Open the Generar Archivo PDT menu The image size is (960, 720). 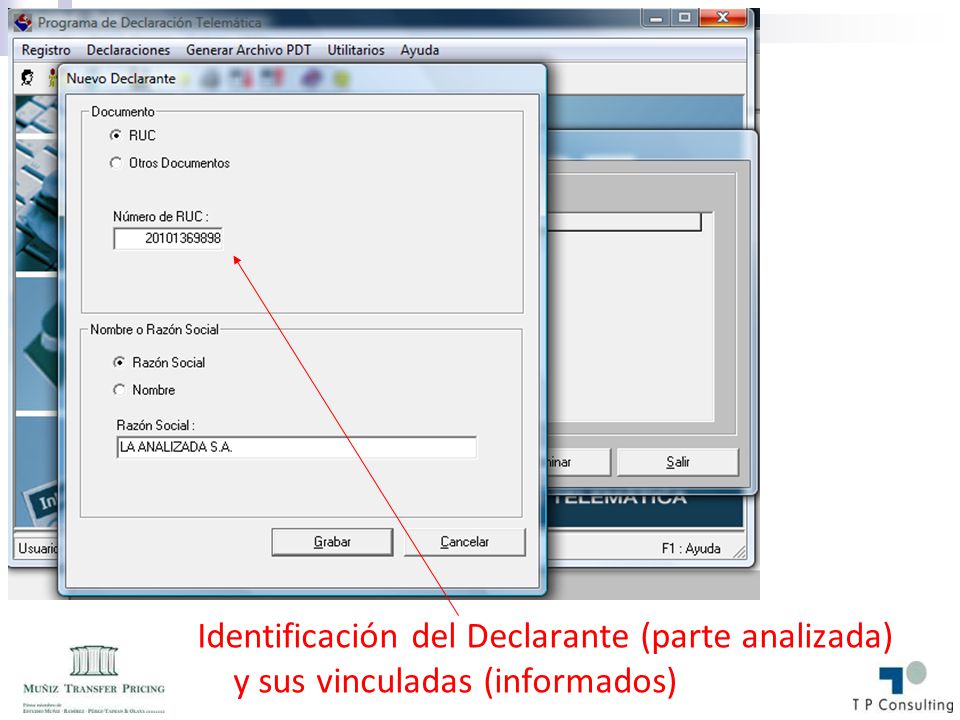[x=249, y=50]
